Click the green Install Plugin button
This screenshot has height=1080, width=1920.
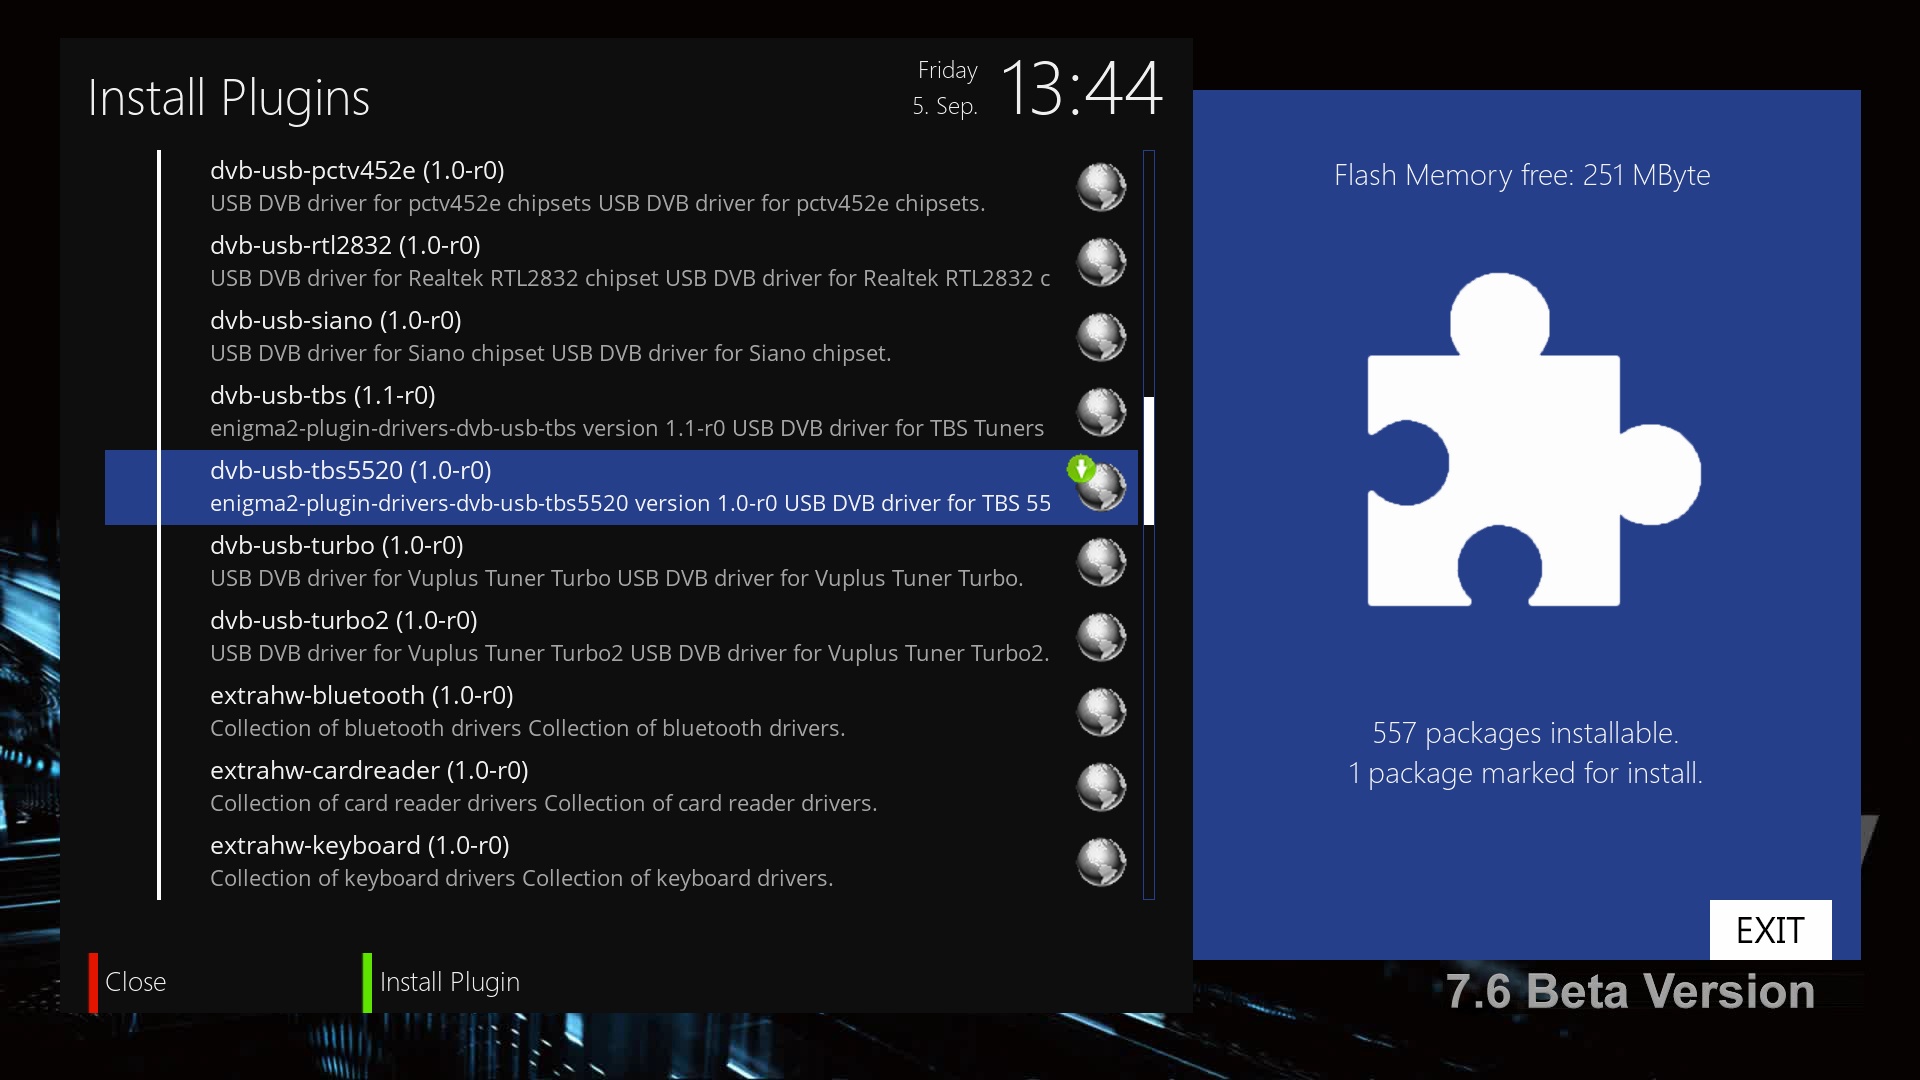441,982
